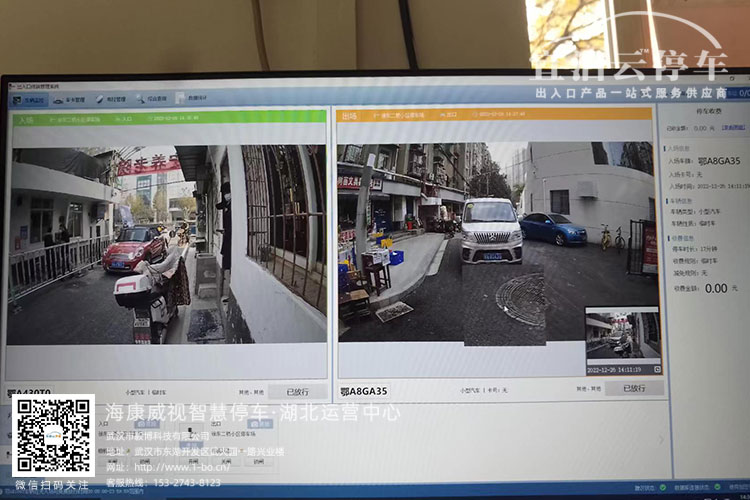750x500 pixels.
Task: Click the right arrow chevron in lane panel
Action: click(662, 439)
